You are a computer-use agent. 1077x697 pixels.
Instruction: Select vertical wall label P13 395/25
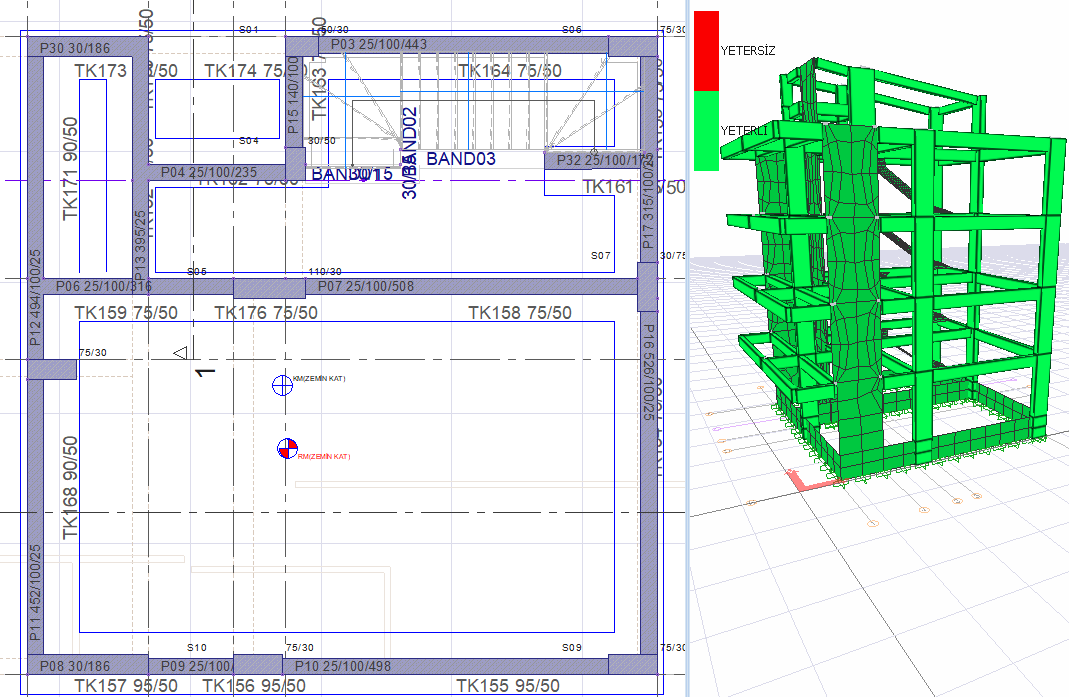140,243
